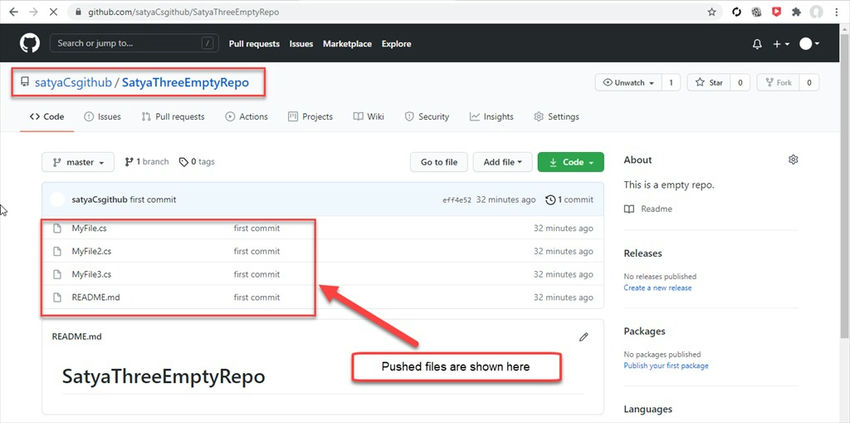Click file icon beside MyFile3.cs
850x423 pixels.
coord(57,274)
